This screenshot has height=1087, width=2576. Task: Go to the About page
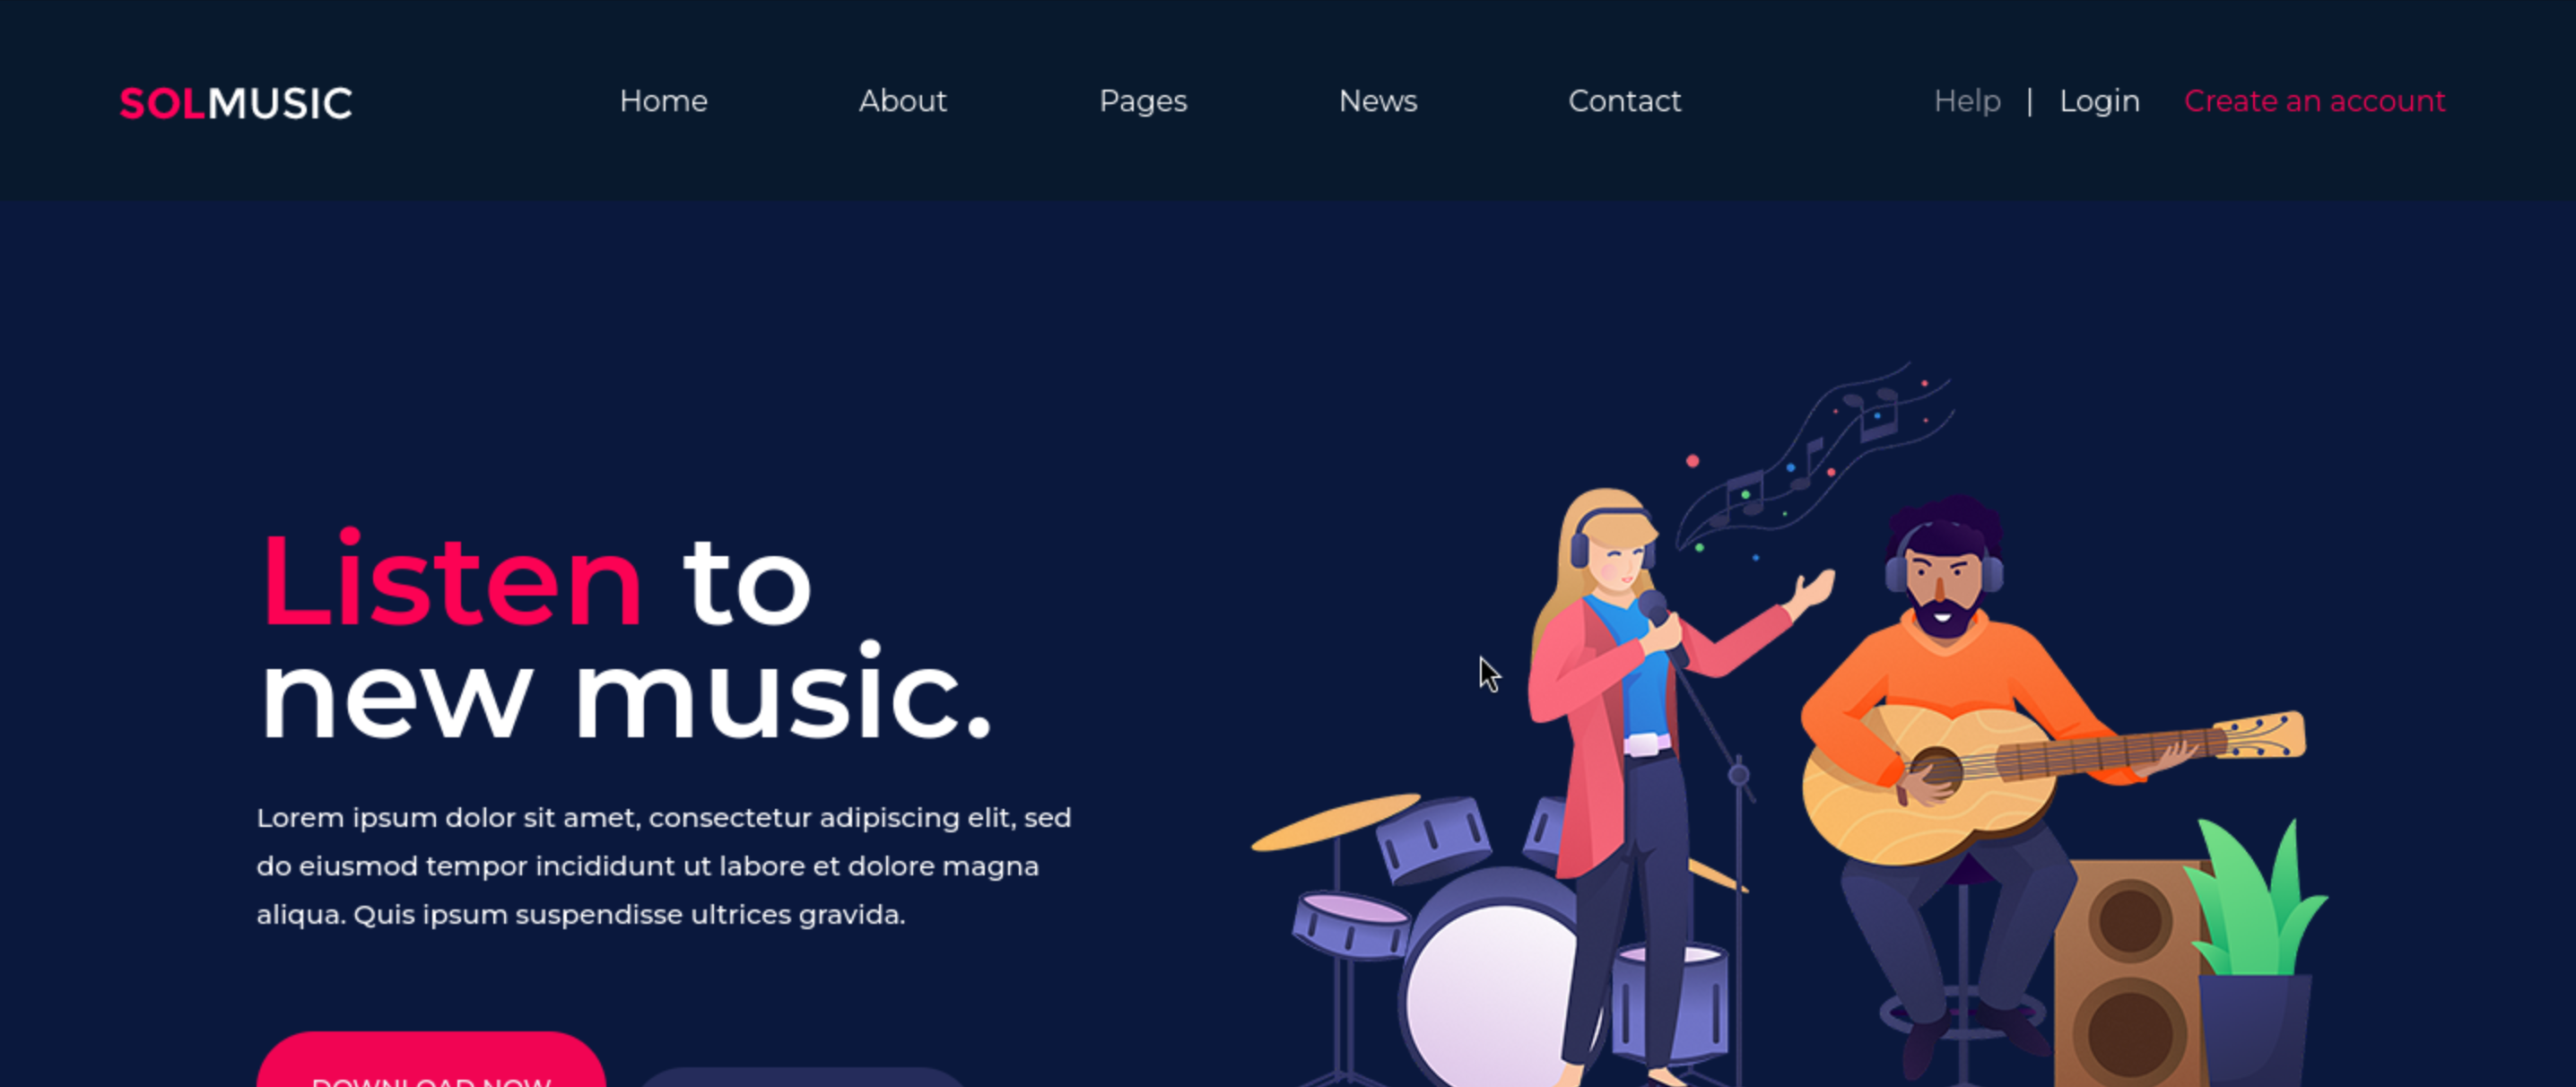coord(902,101)
